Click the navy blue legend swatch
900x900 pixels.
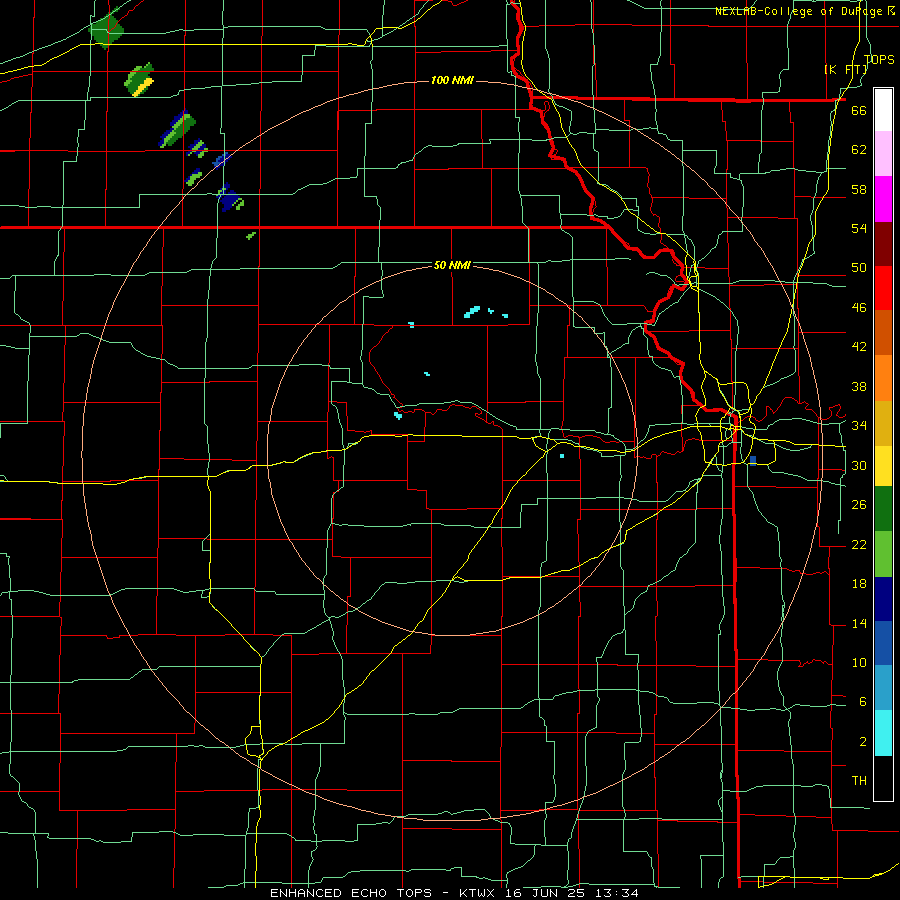[883, 599]
